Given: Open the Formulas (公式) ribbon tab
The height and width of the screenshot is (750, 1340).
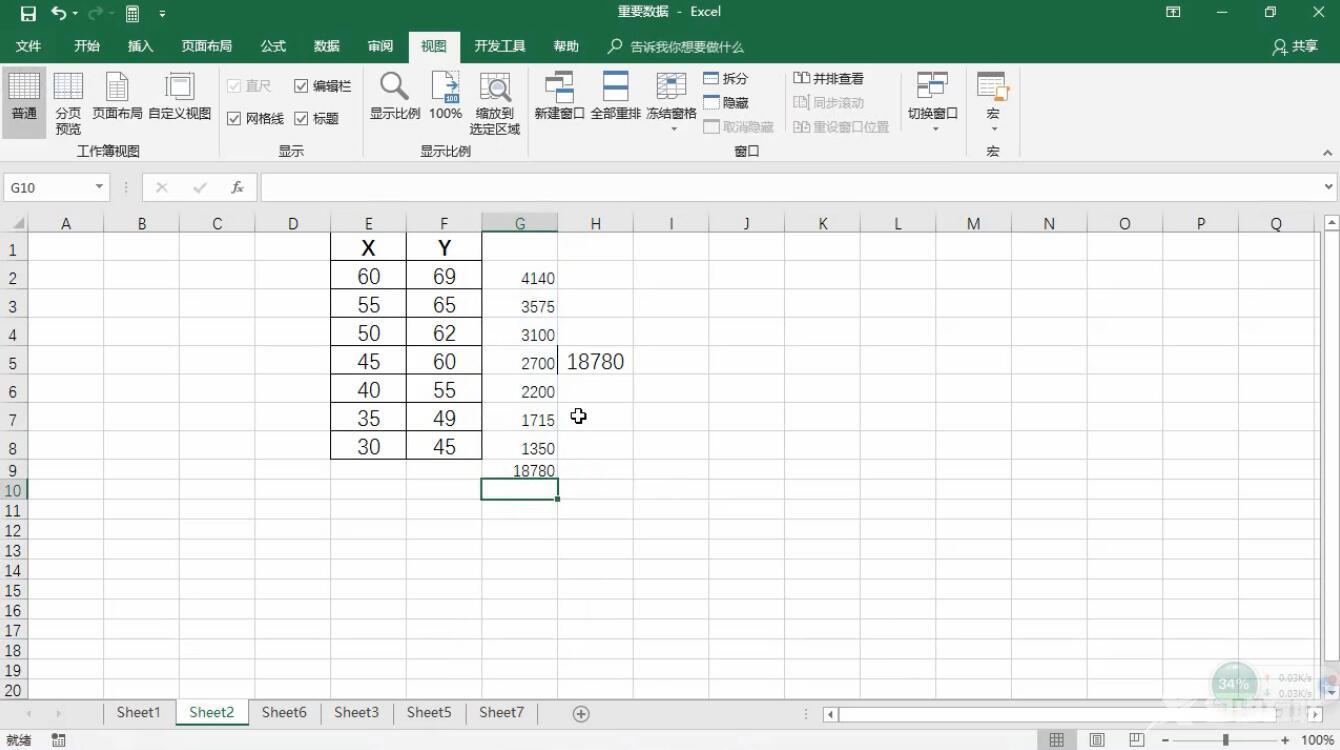Looking at the screenshot, I should click(x=273, y=46).
